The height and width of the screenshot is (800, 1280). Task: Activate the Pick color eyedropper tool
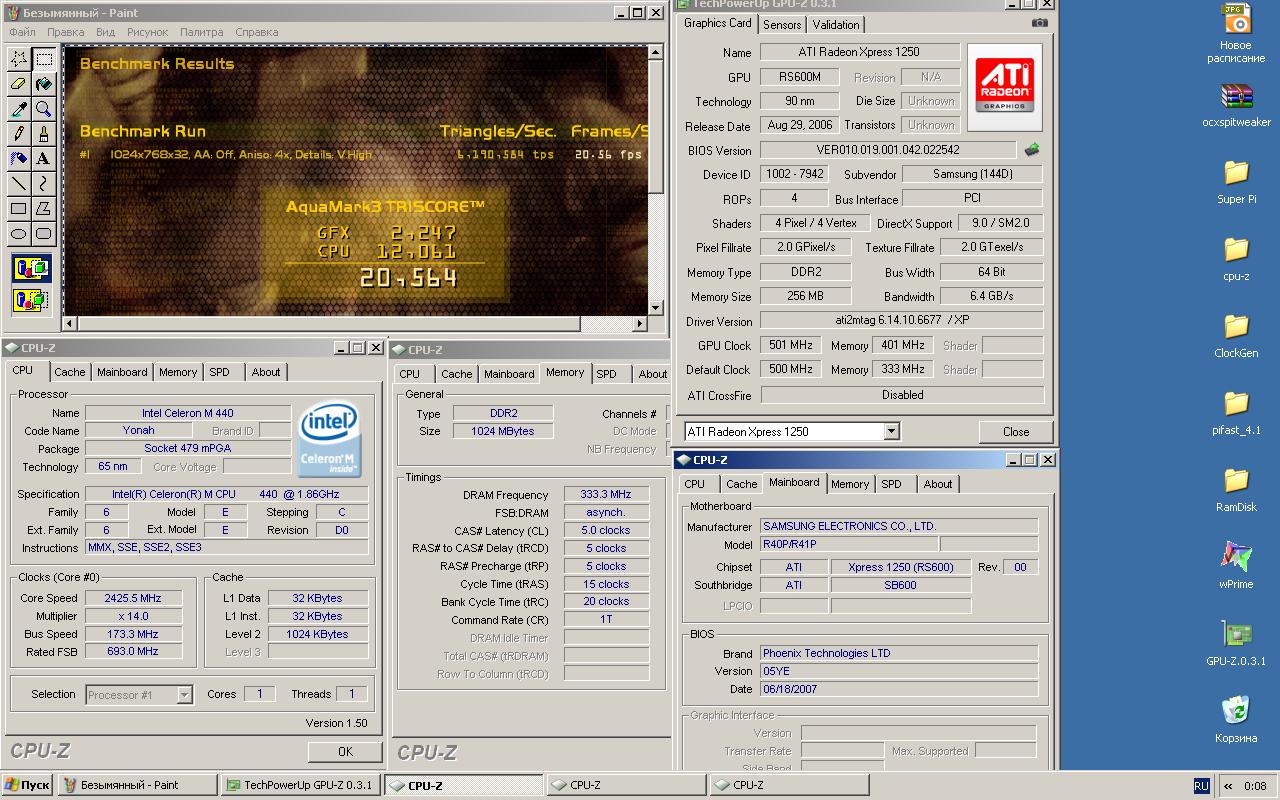click(x=19, y=109)
